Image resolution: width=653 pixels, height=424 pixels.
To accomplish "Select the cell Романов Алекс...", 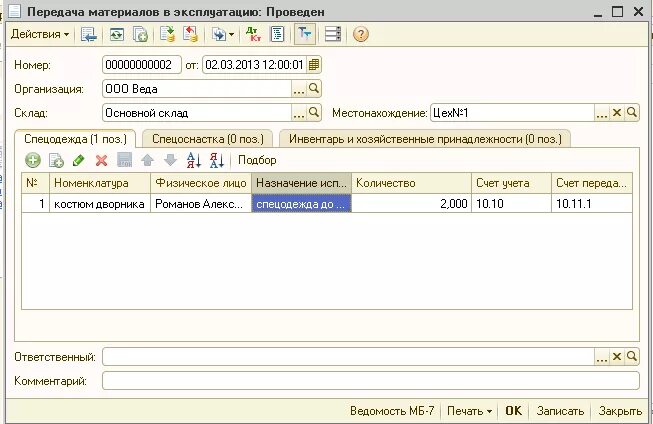I will tap(201, 204).
